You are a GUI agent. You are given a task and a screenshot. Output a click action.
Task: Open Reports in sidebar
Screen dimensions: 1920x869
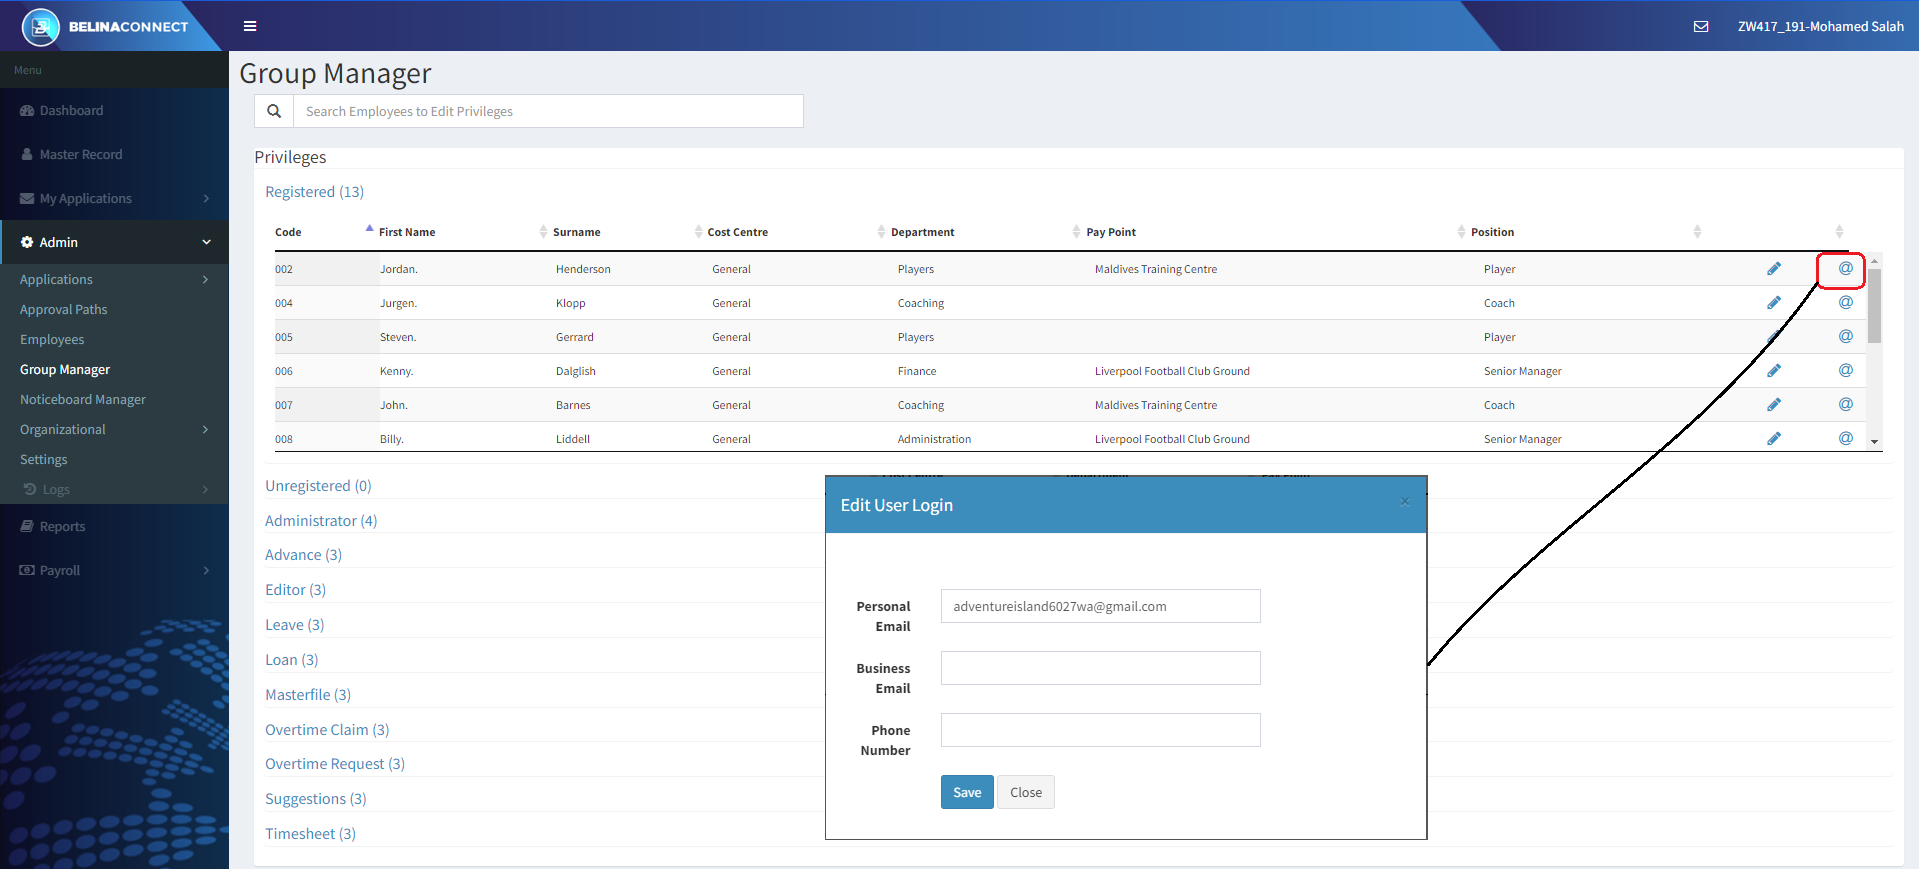coord(114,527)
